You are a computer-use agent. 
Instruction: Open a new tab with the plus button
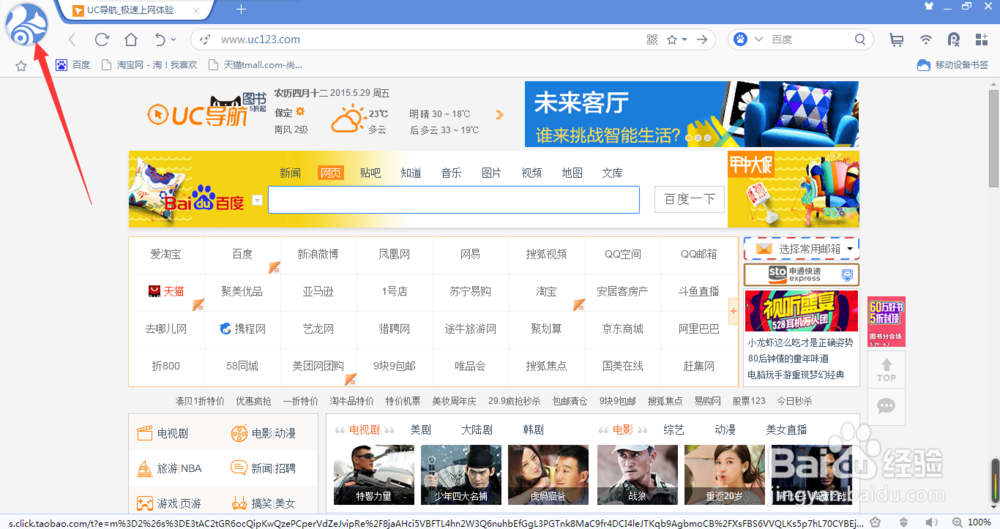tap(240, 10)
